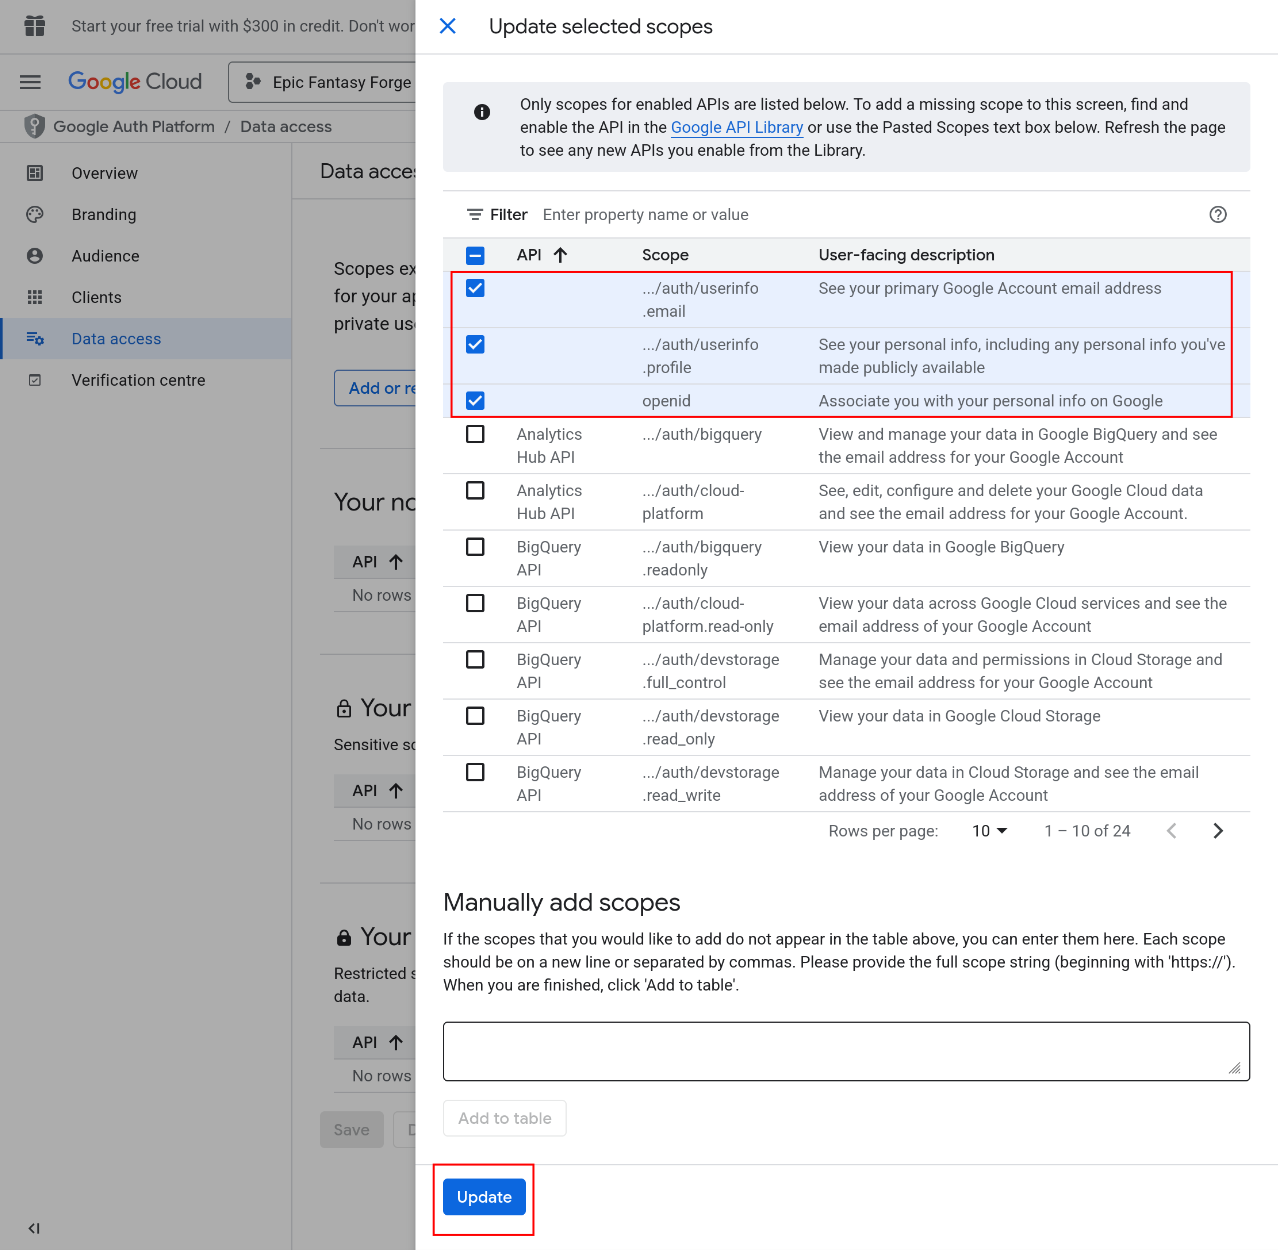Go to the next page of scopes
The height and width of the screenshot is (1250, 1278).
coord(1218,830)
